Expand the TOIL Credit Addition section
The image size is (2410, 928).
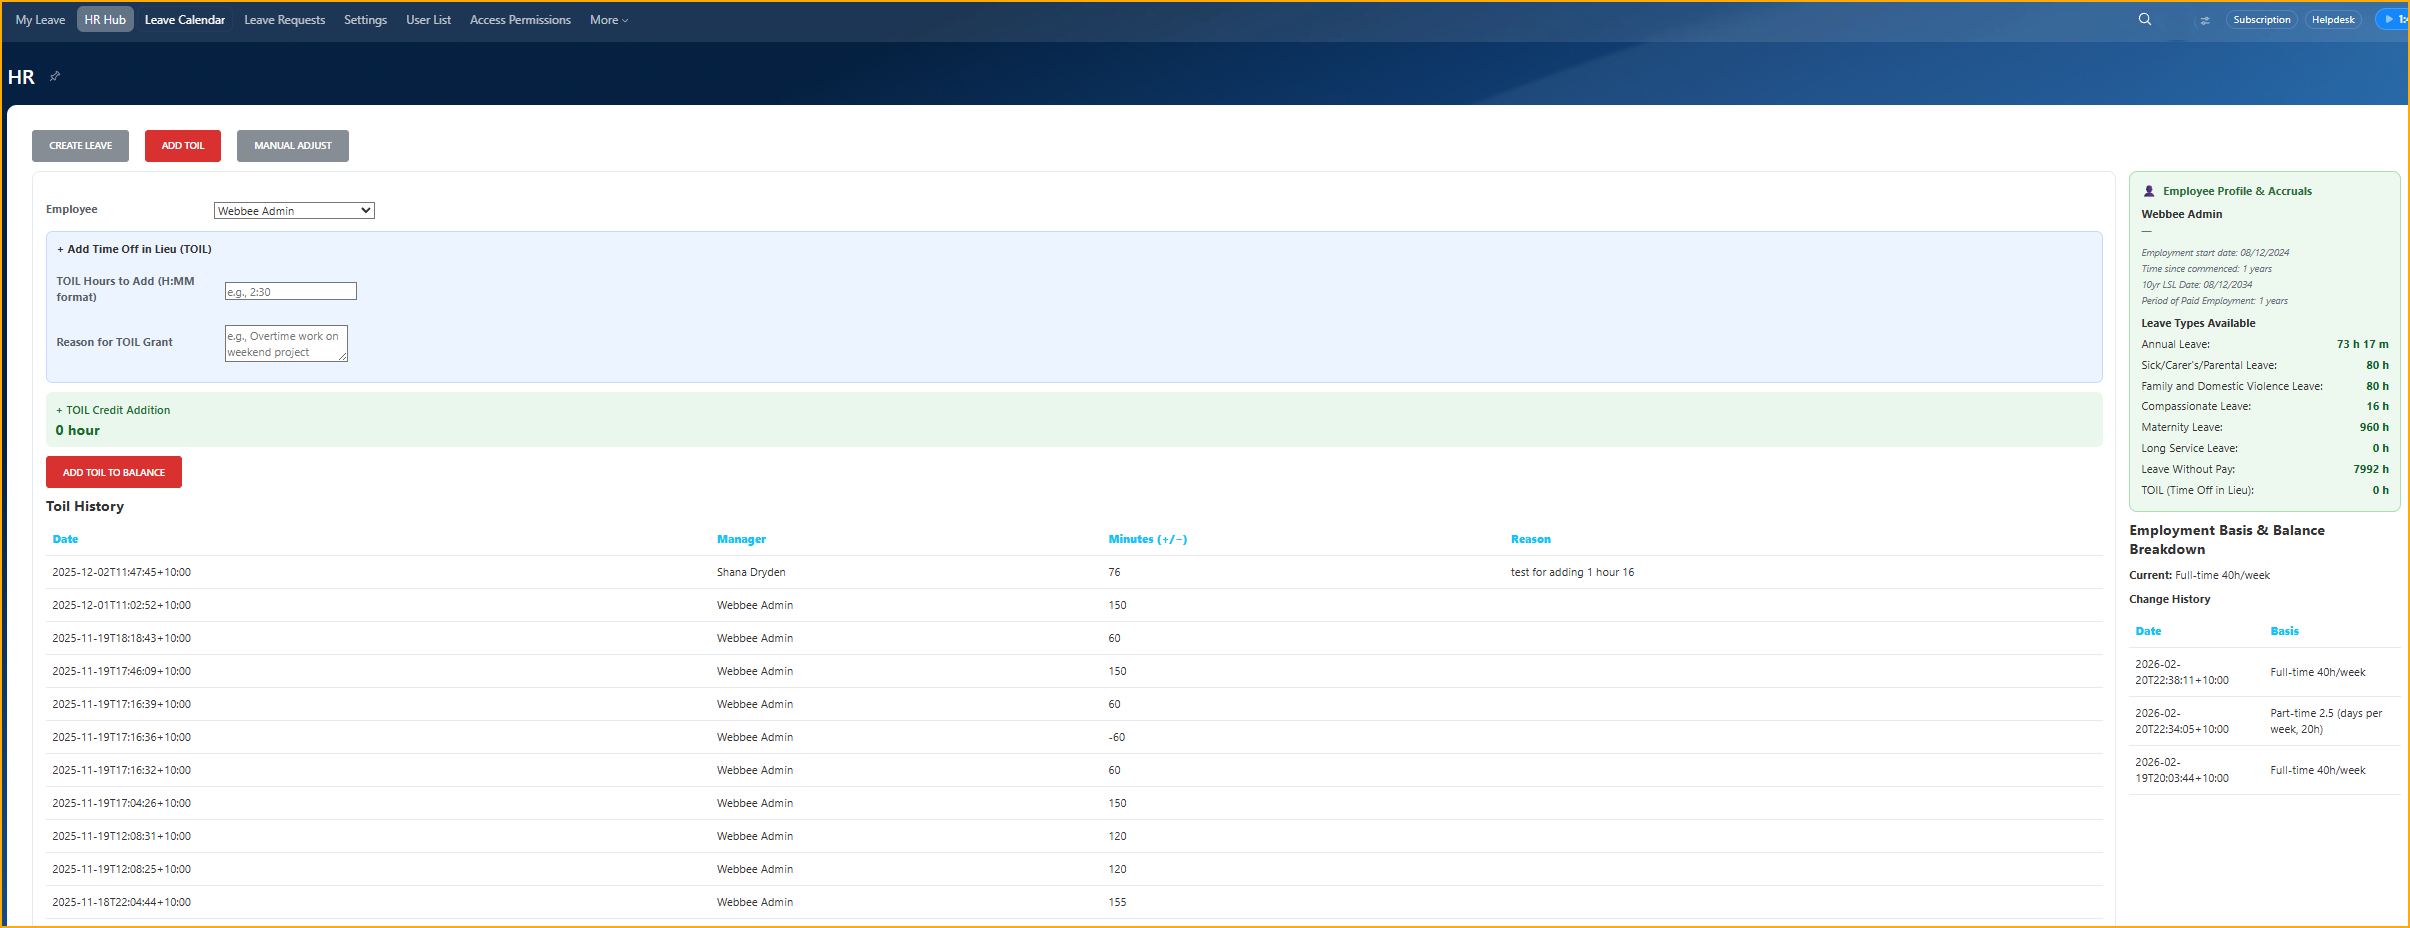coord(112,410)
